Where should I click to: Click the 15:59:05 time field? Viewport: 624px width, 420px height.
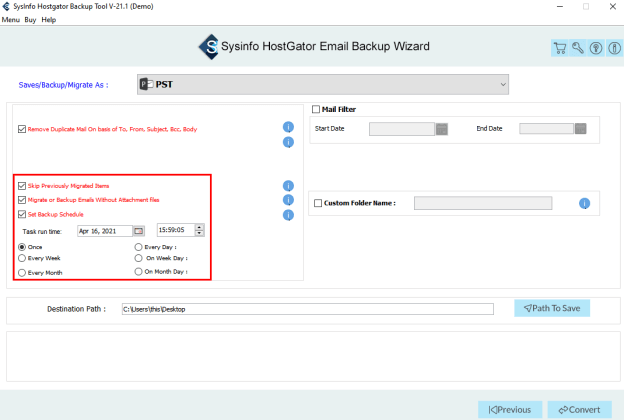coord(176,230)
